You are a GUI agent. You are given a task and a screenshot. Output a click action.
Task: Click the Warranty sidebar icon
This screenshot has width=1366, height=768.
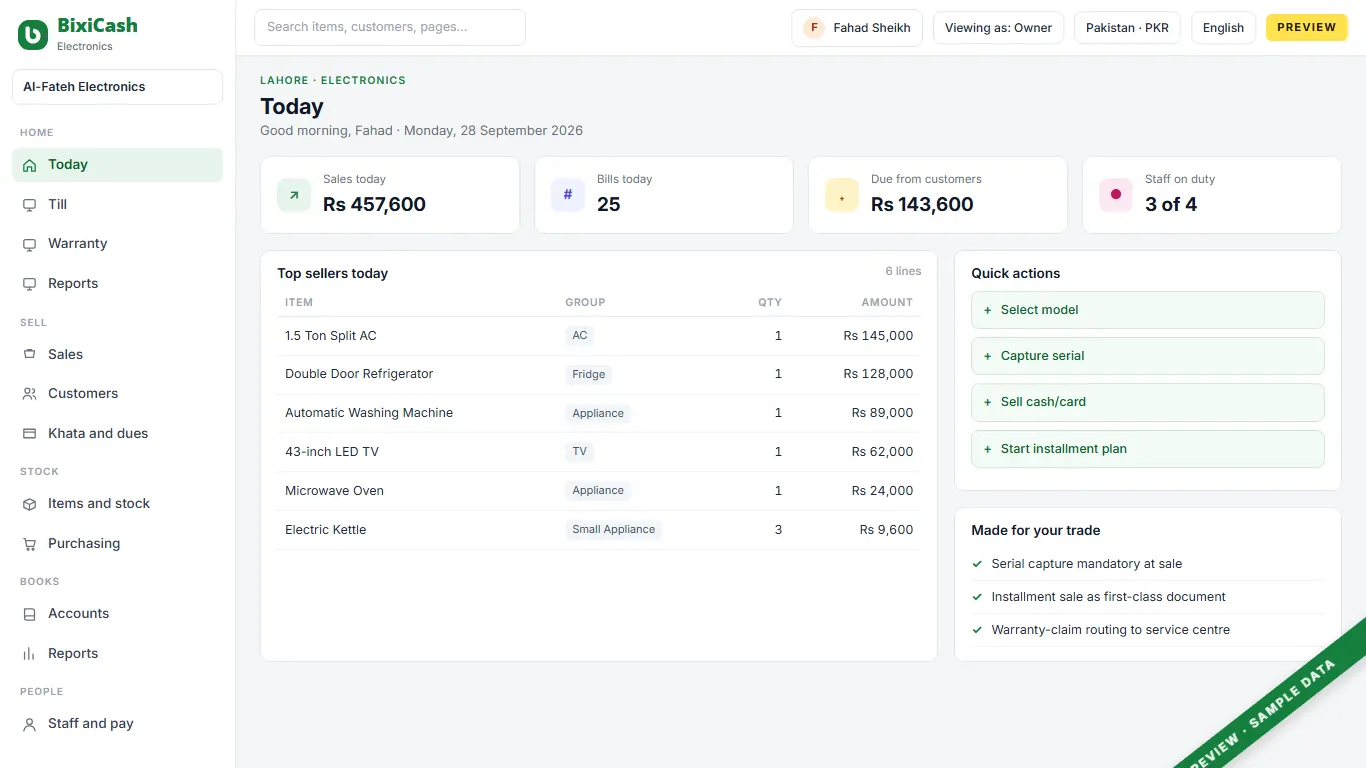29,244
